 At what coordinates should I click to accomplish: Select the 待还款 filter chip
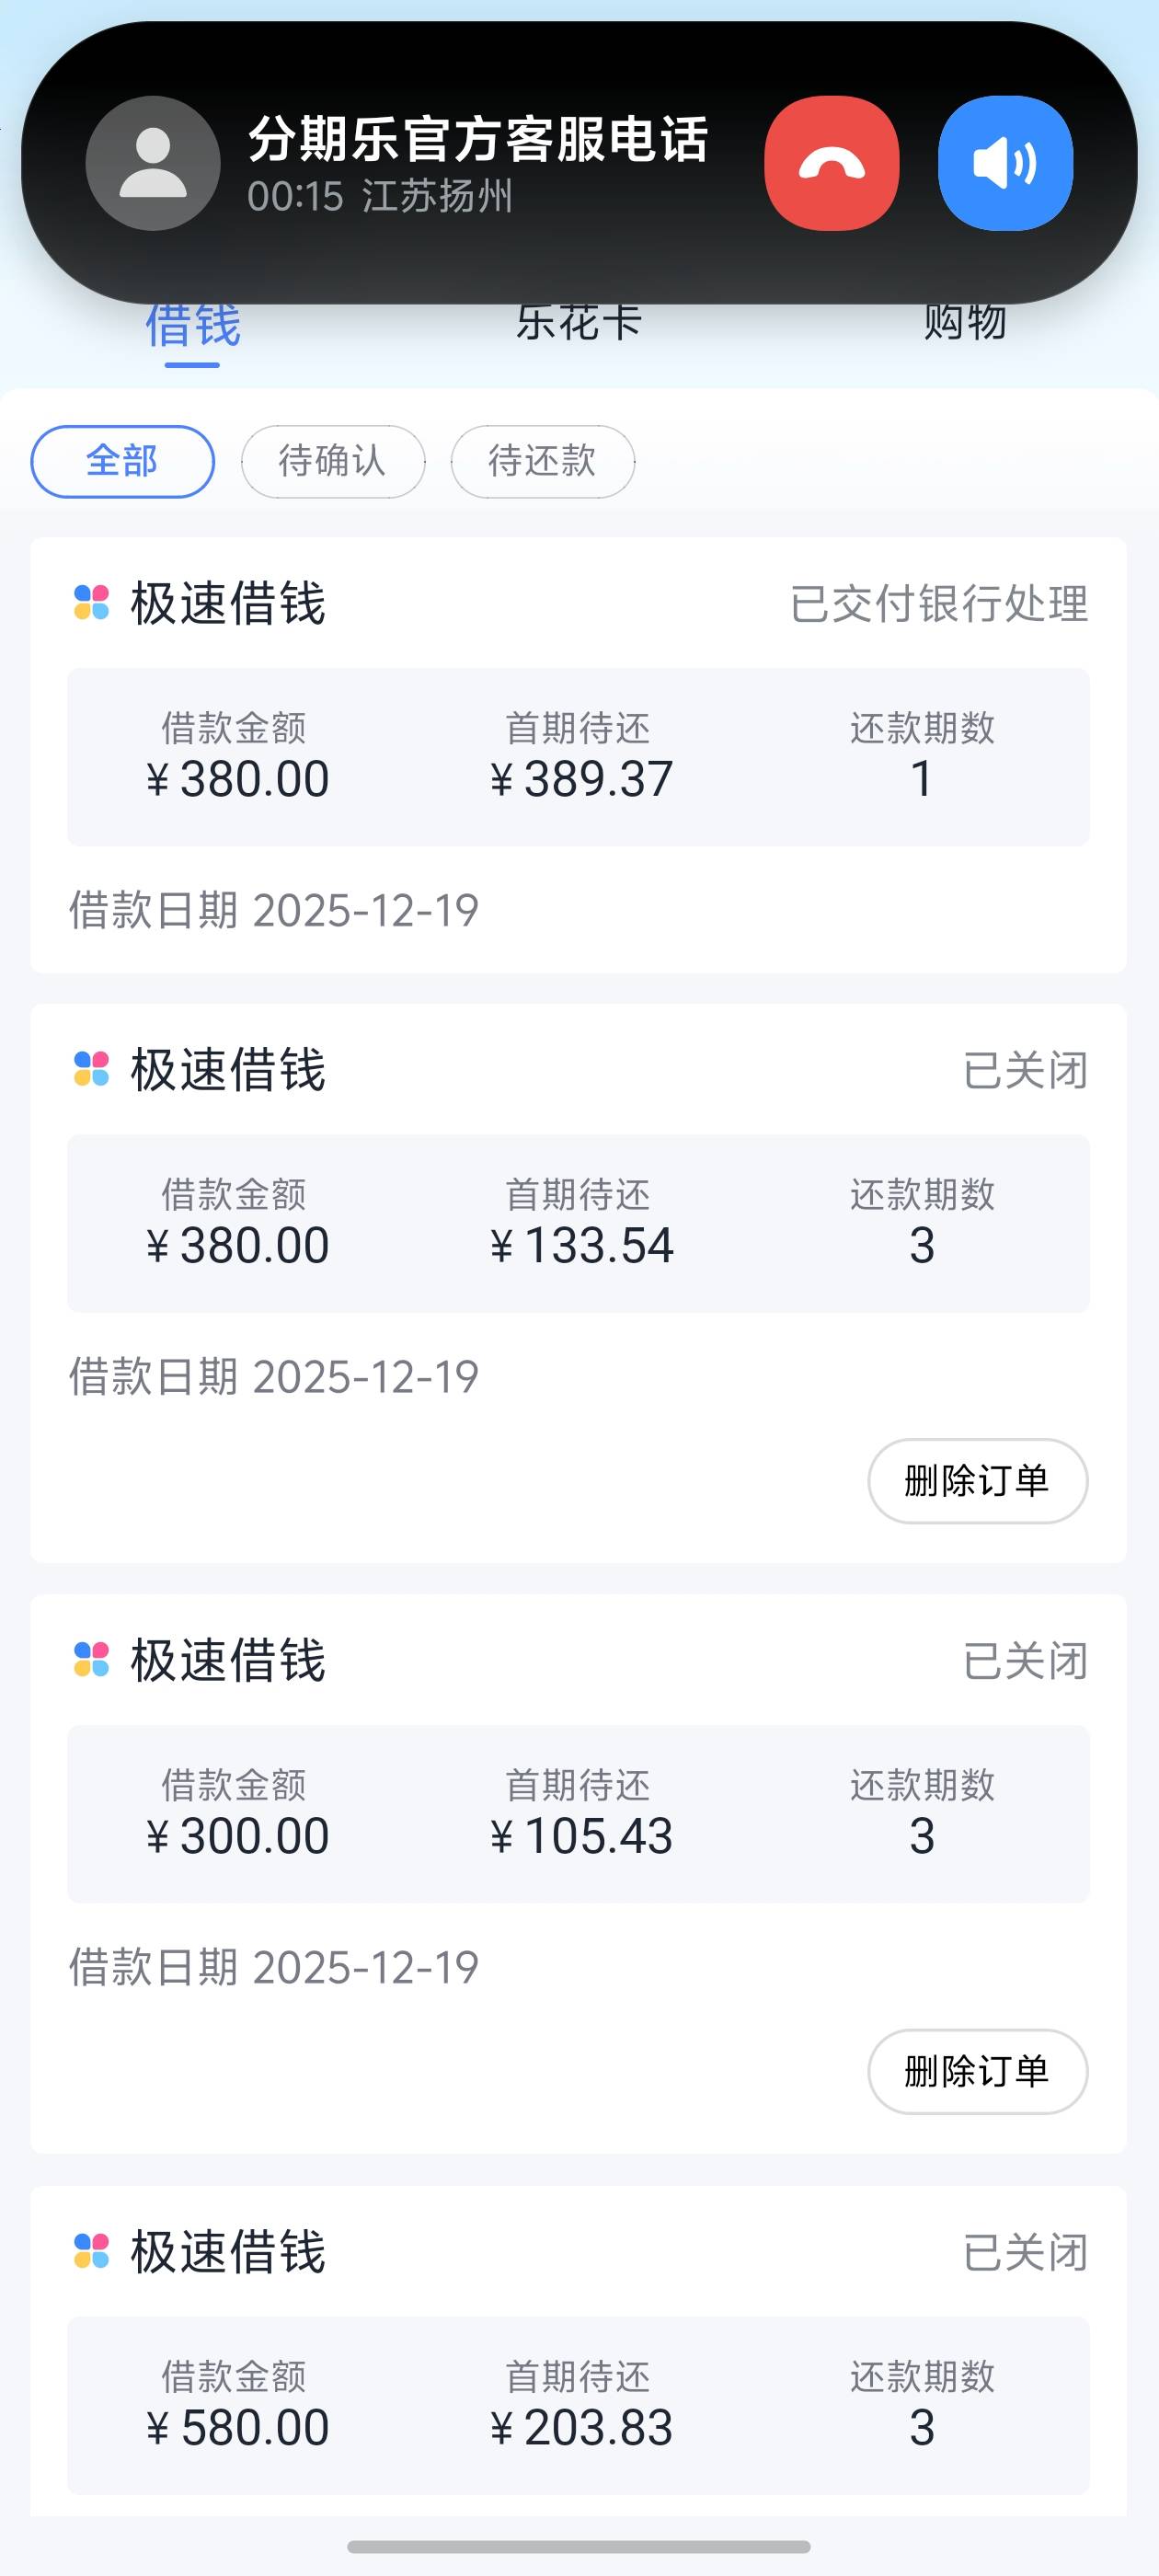click(x=542, y=461)
